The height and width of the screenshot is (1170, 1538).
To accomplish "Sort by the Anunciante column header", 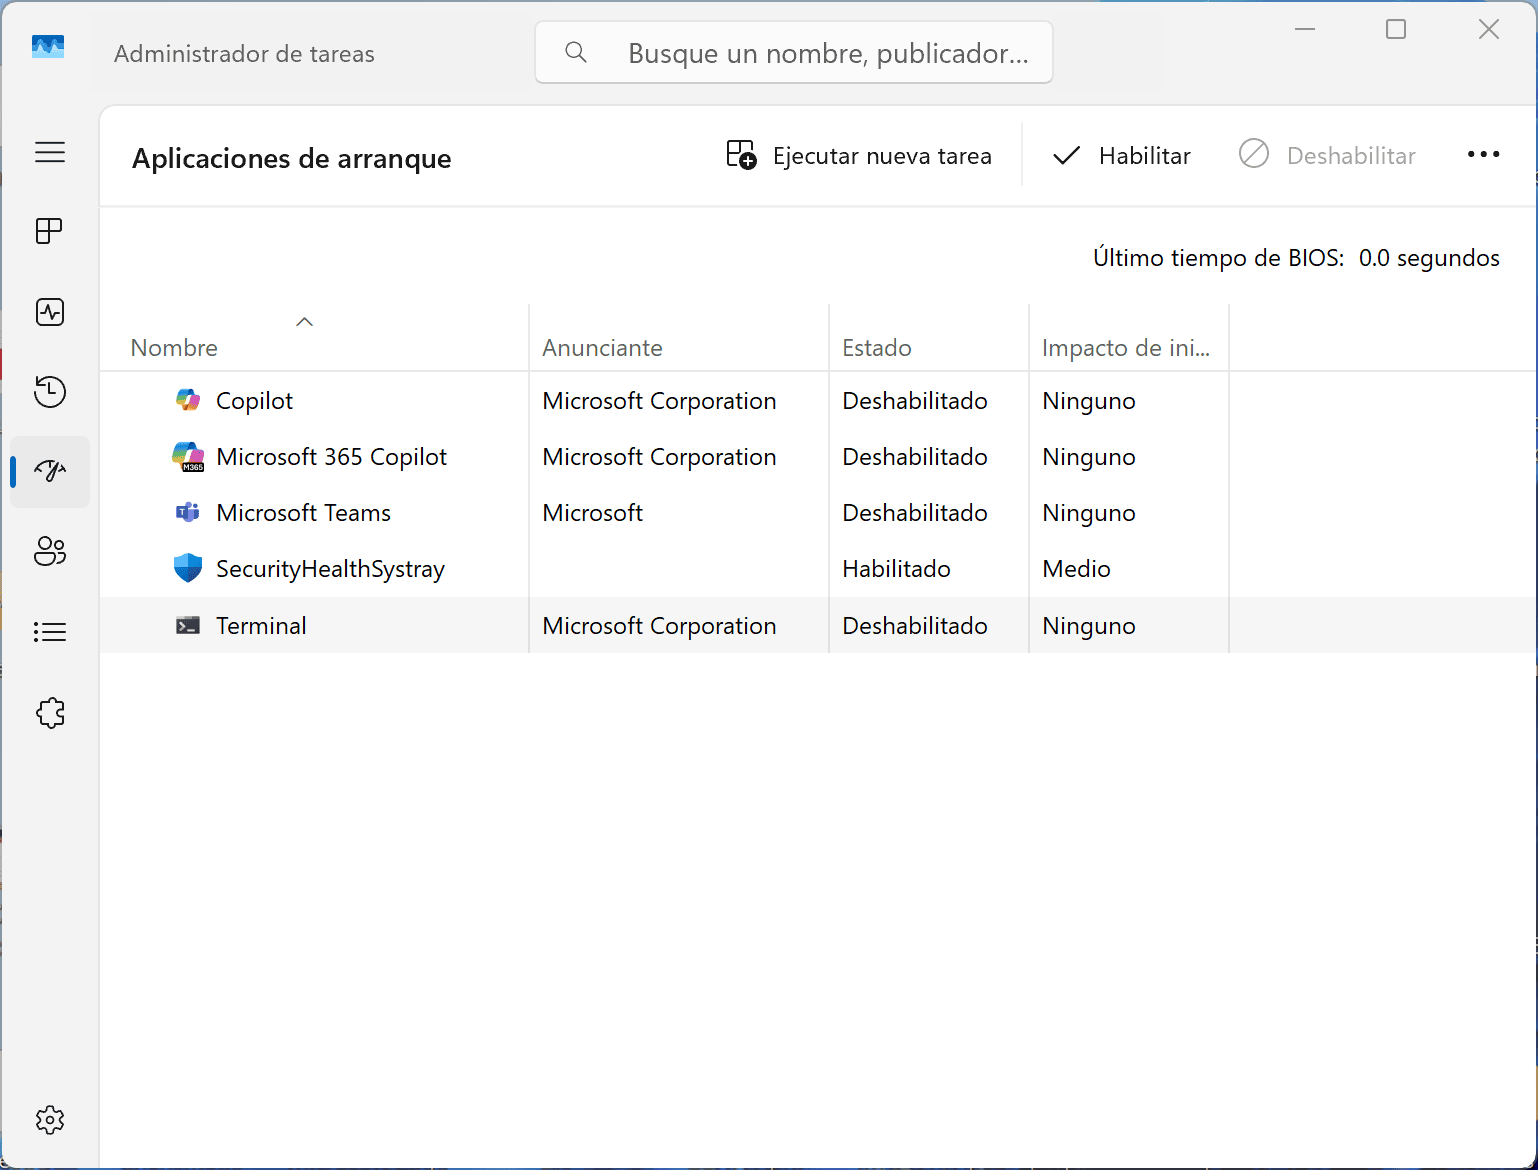I will click(602, 347).
